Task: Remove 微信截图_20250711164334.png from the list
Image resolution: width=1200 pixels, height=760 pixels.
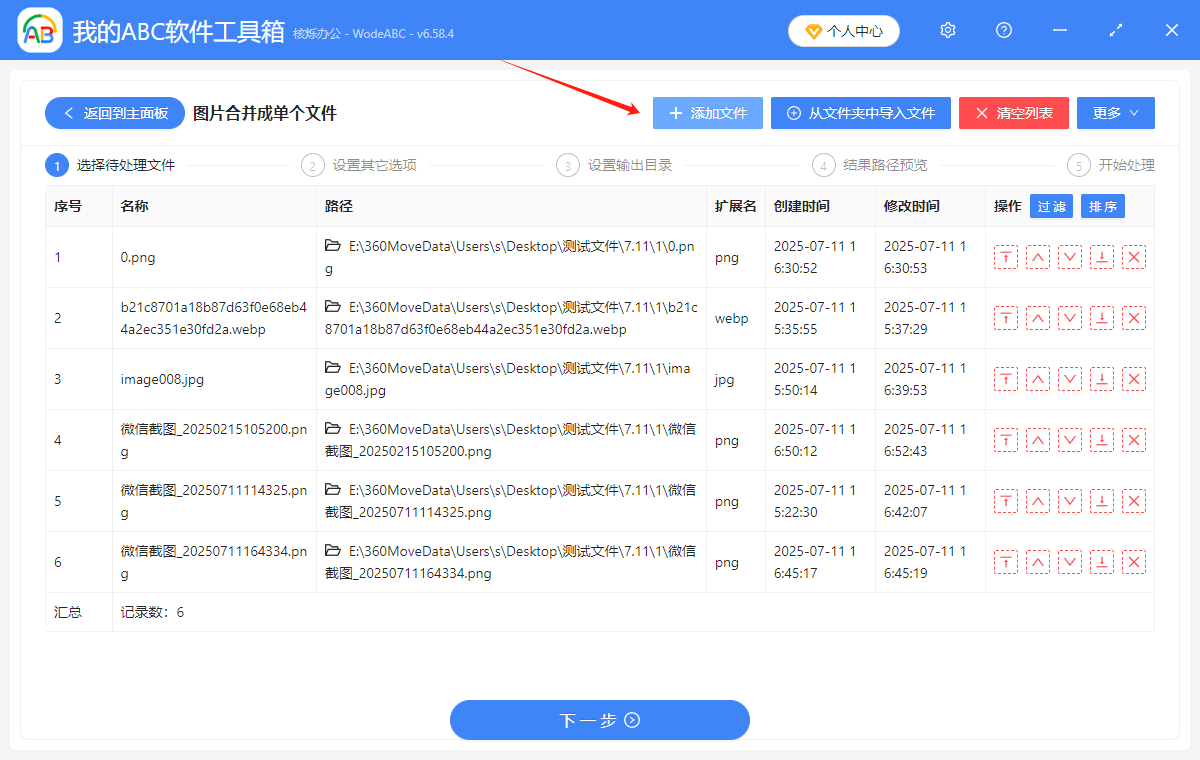Action: click(x=1133, y=562)
